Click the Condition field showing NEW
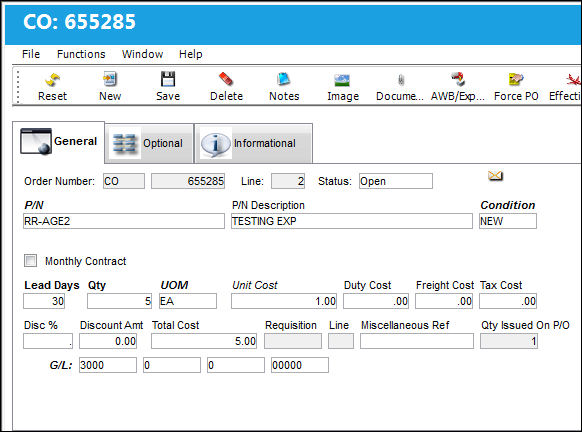This screenshot has height=432, width=582. point(507,221)
